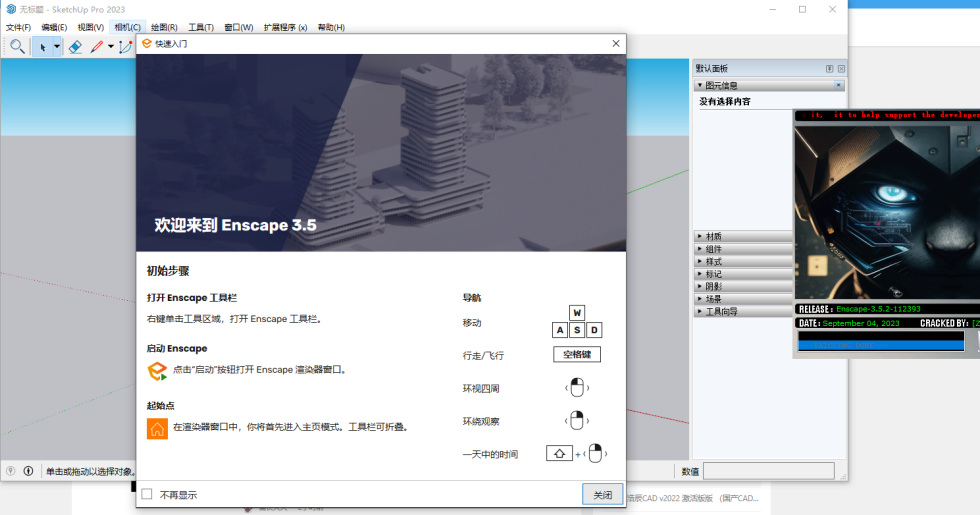Image resolution: width=980 pixels, height=515 pixels.
Task: Open the Select tool dropdown arrow
Action: [x=57, y=46]
